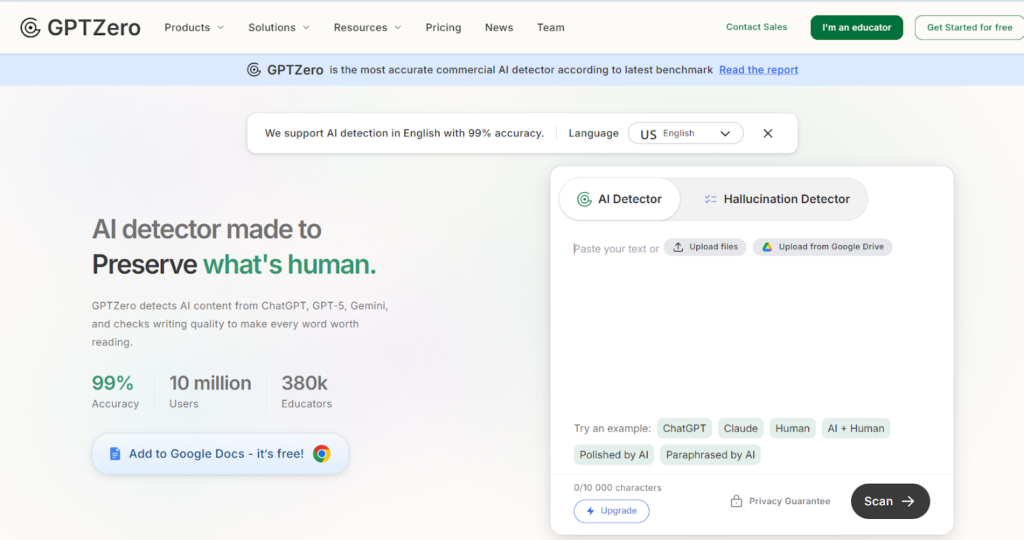Click the Chrome icon on Google Docs button
This screenshot has height=540, width=1024.
[x=321, y=454]
